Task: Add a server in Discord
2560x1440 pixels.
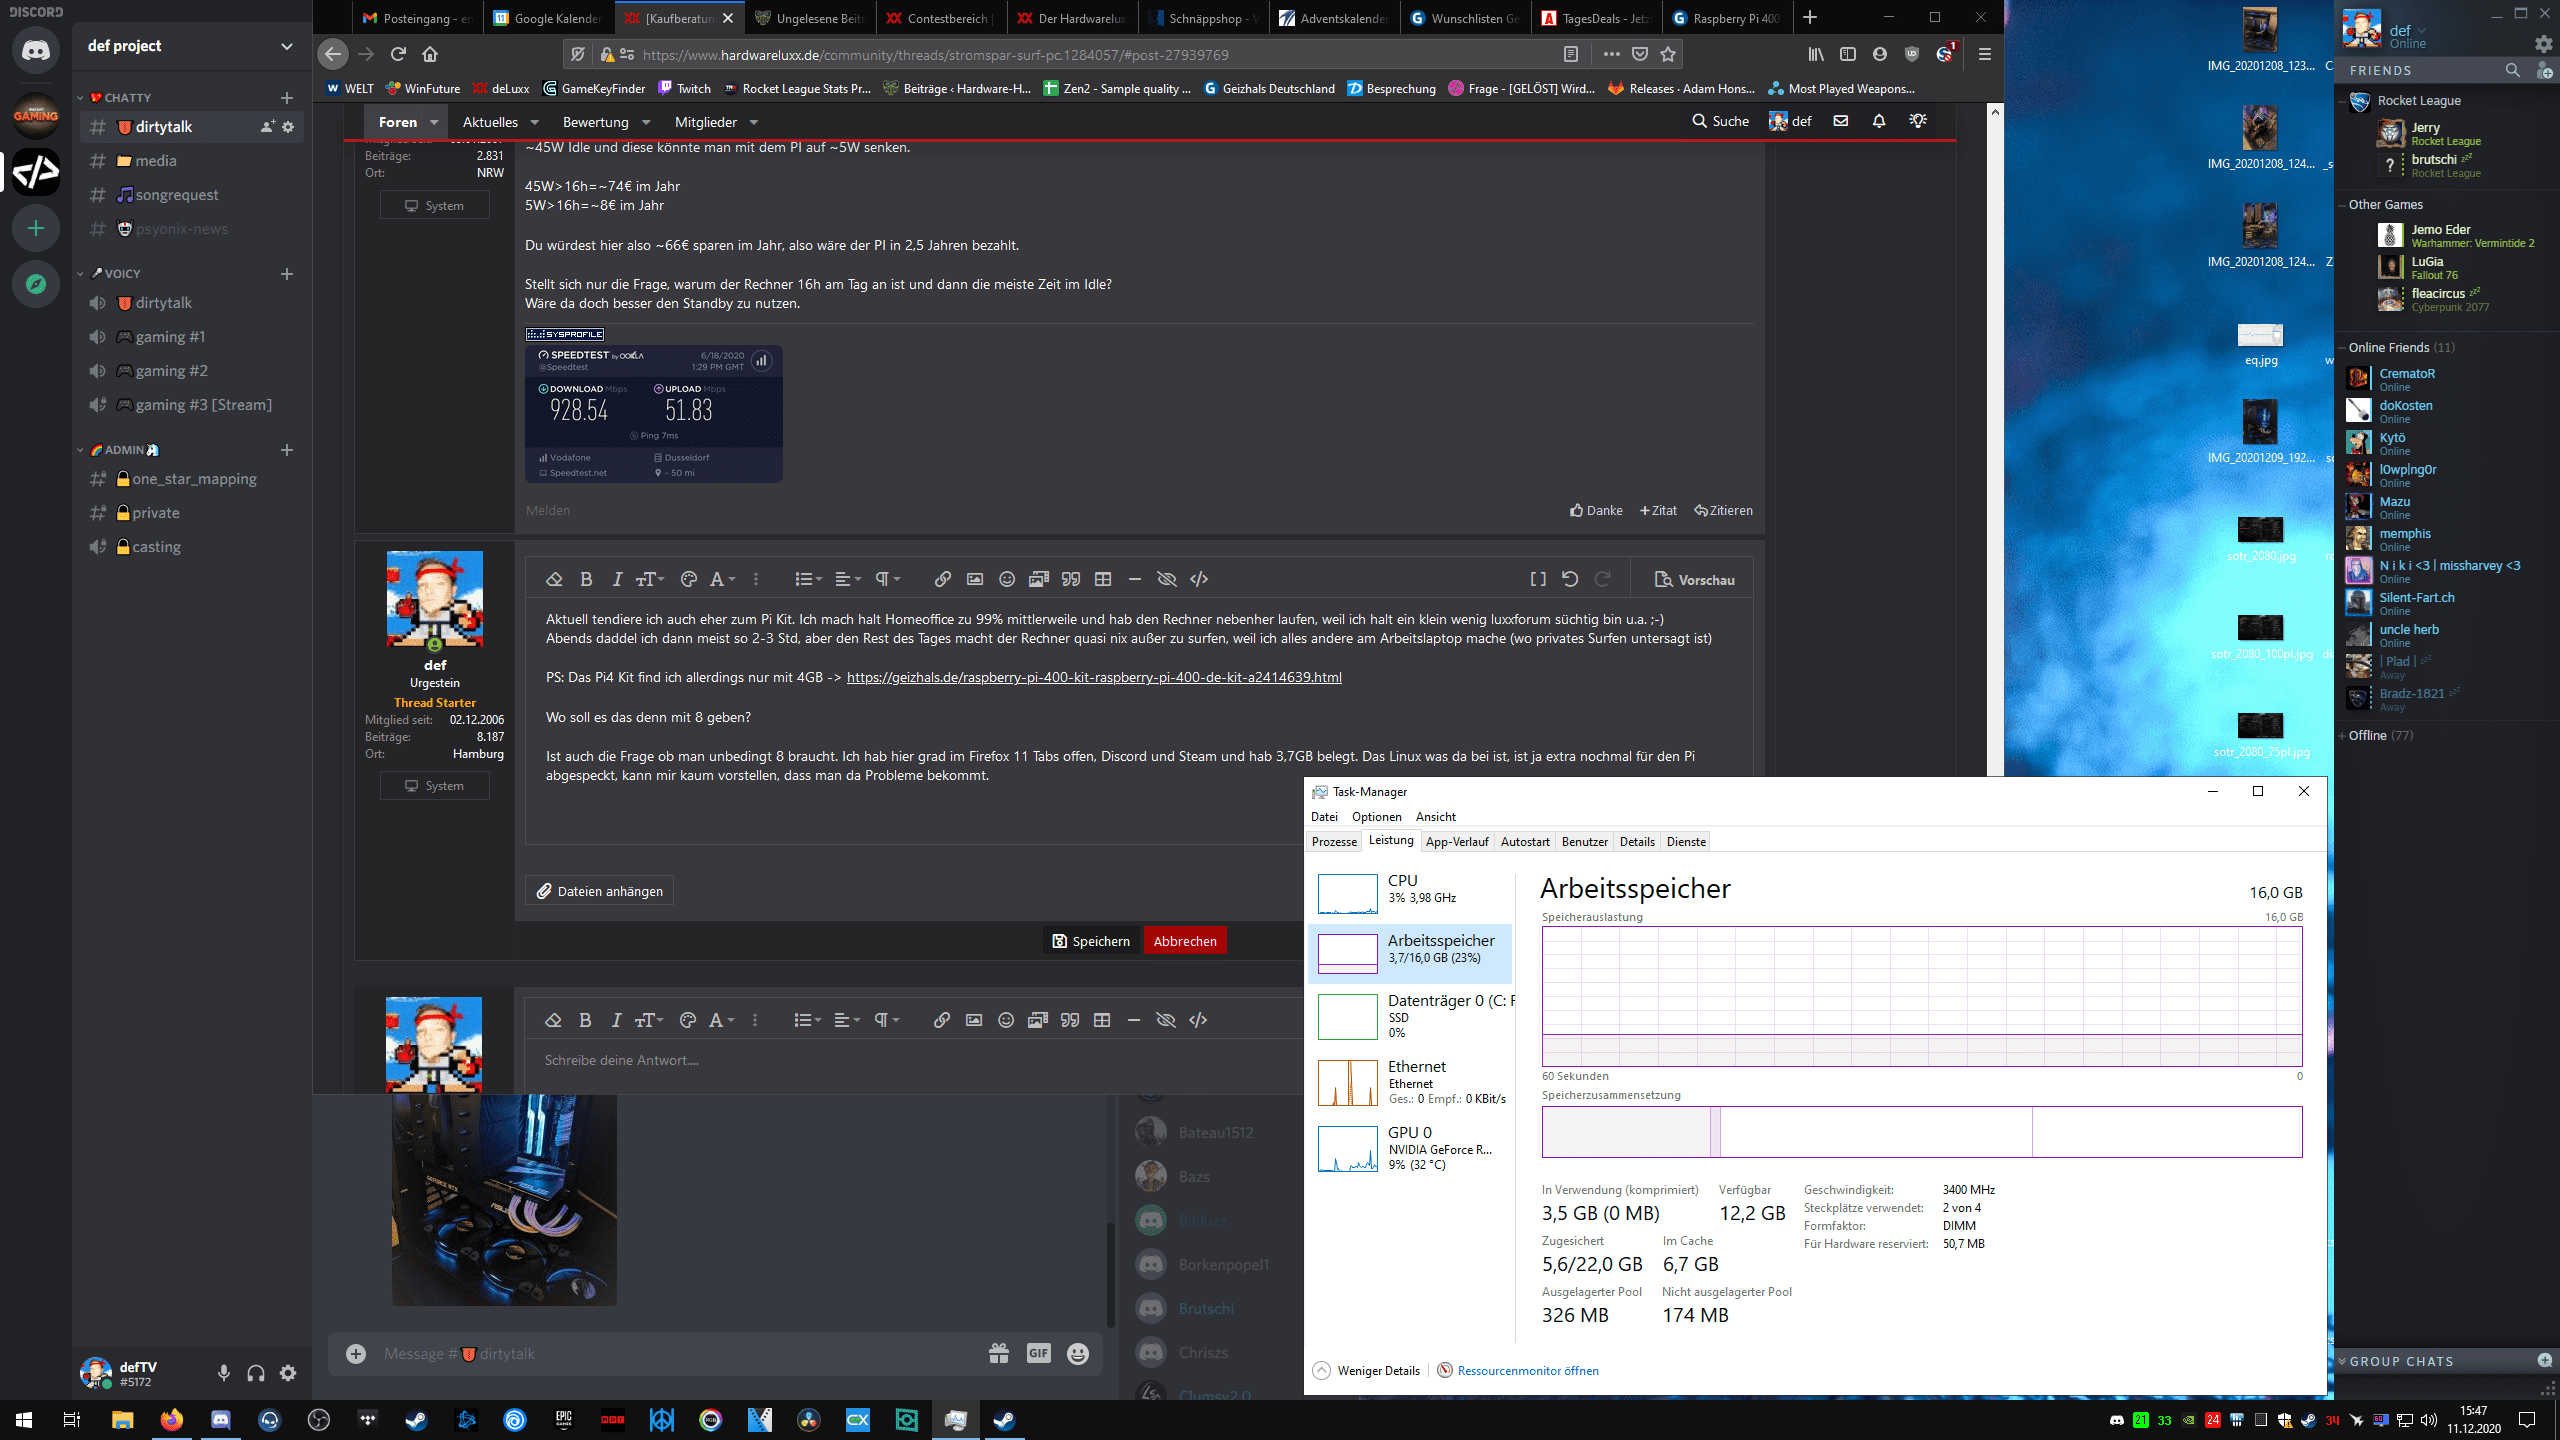Action: click(36, 228)
